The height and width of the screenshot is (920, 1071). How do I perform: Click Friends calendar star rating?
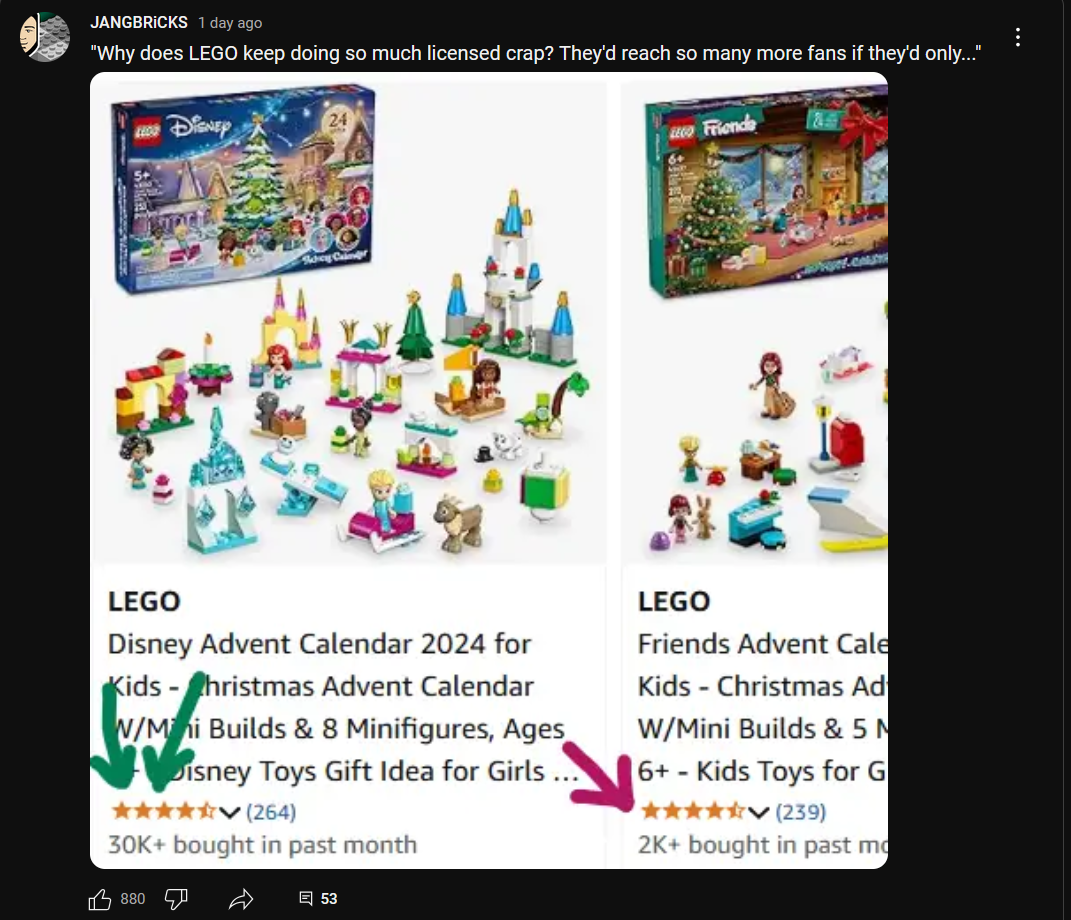[x=693, y=811]
